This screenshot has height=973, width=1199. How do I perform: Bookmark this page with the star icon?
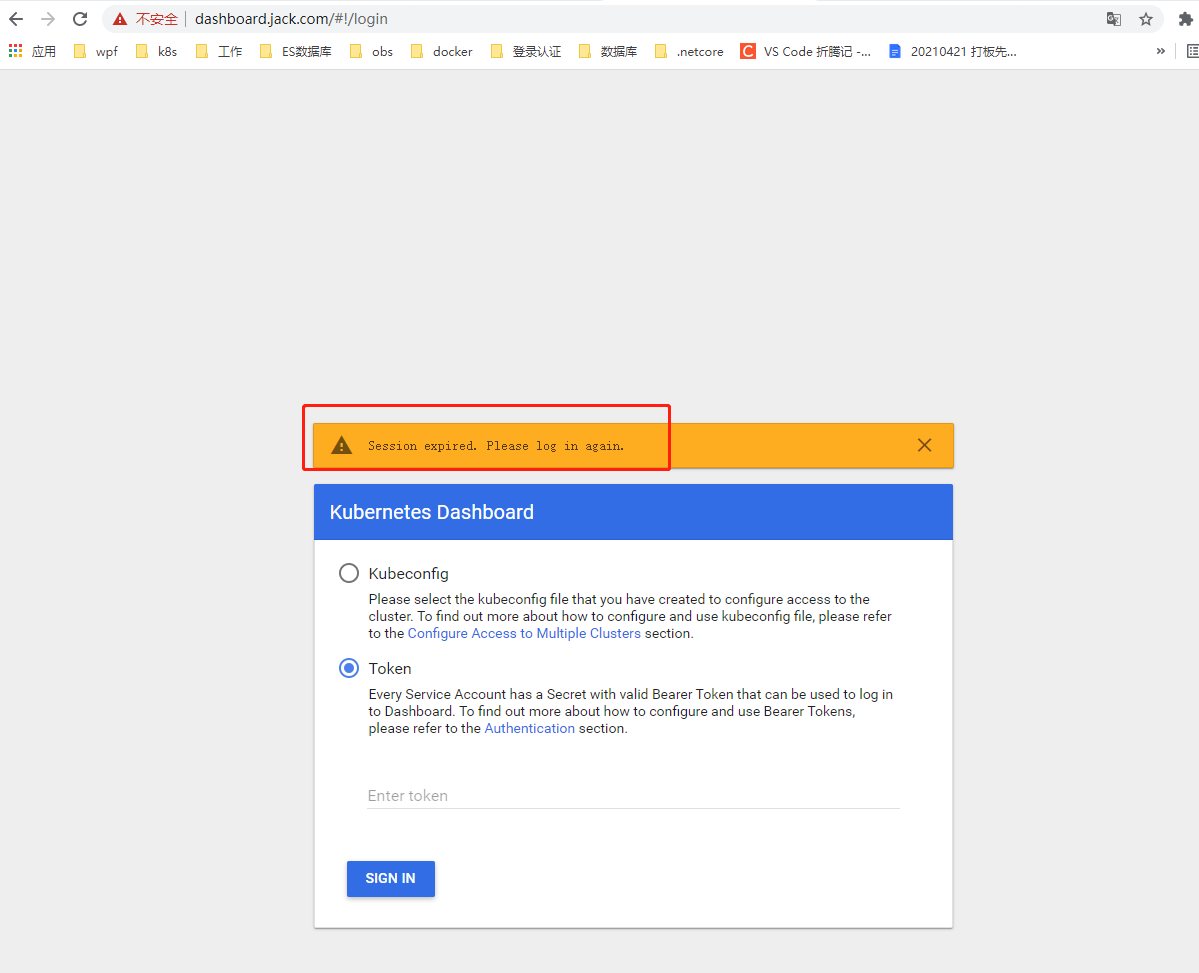(x=1145, y=19)
